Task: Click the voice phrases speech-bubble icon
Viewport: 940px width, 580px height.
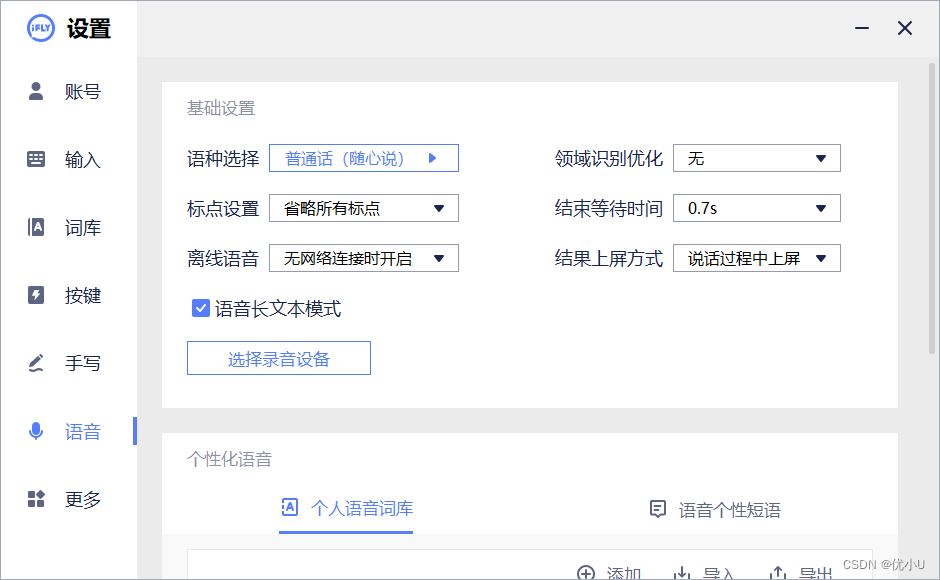Action: point(658,509)
